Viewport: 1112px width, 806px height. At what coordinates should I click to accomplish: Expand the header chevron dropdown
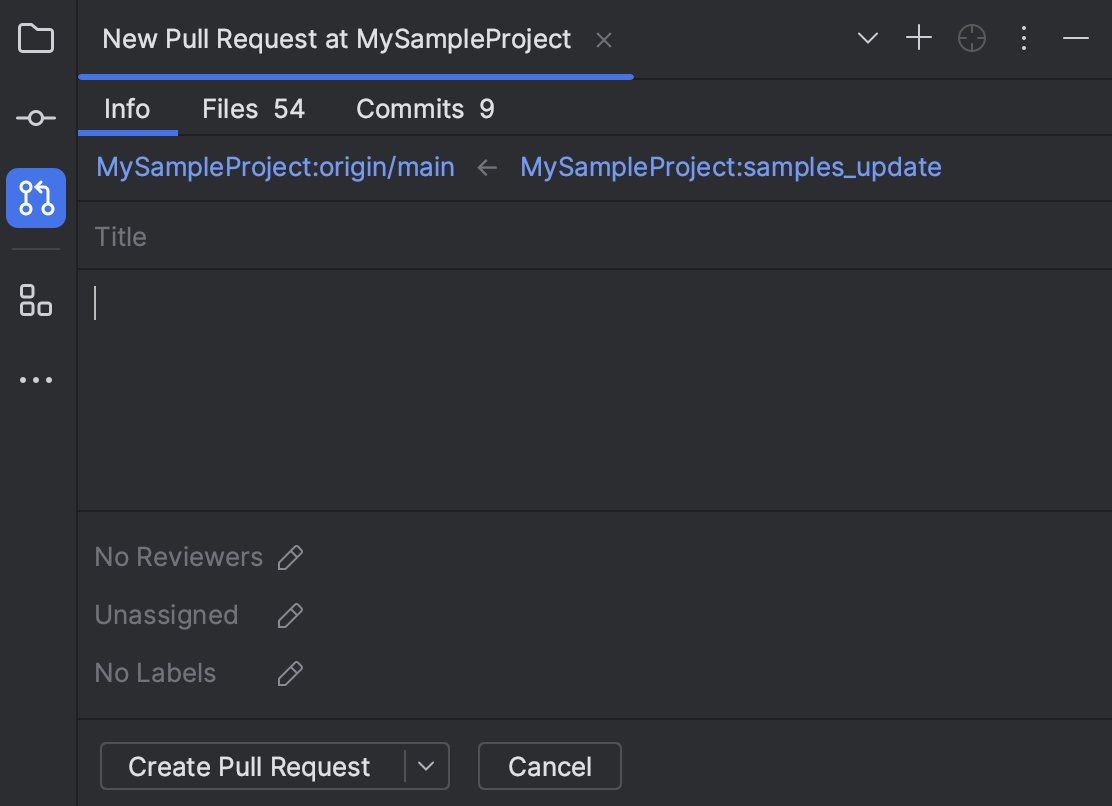(x=867, y=39)
